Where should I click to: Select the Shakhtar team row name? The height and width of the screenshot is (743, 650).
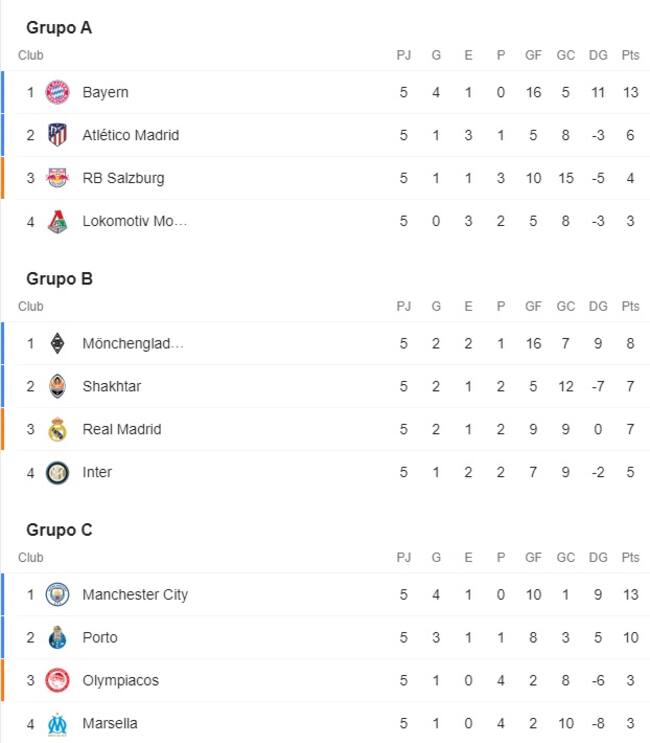[x=112, y=386]
